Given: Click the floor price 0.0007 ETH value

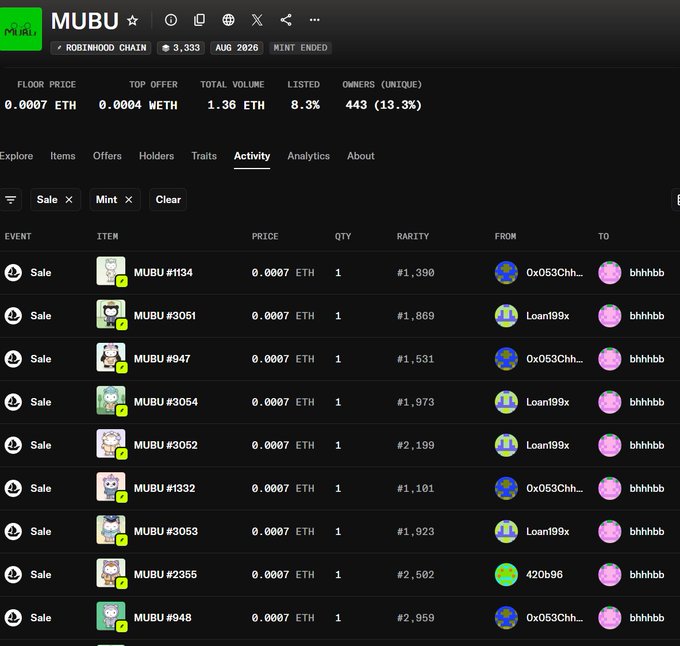Looking at the screenshot, I should [40, 105].
